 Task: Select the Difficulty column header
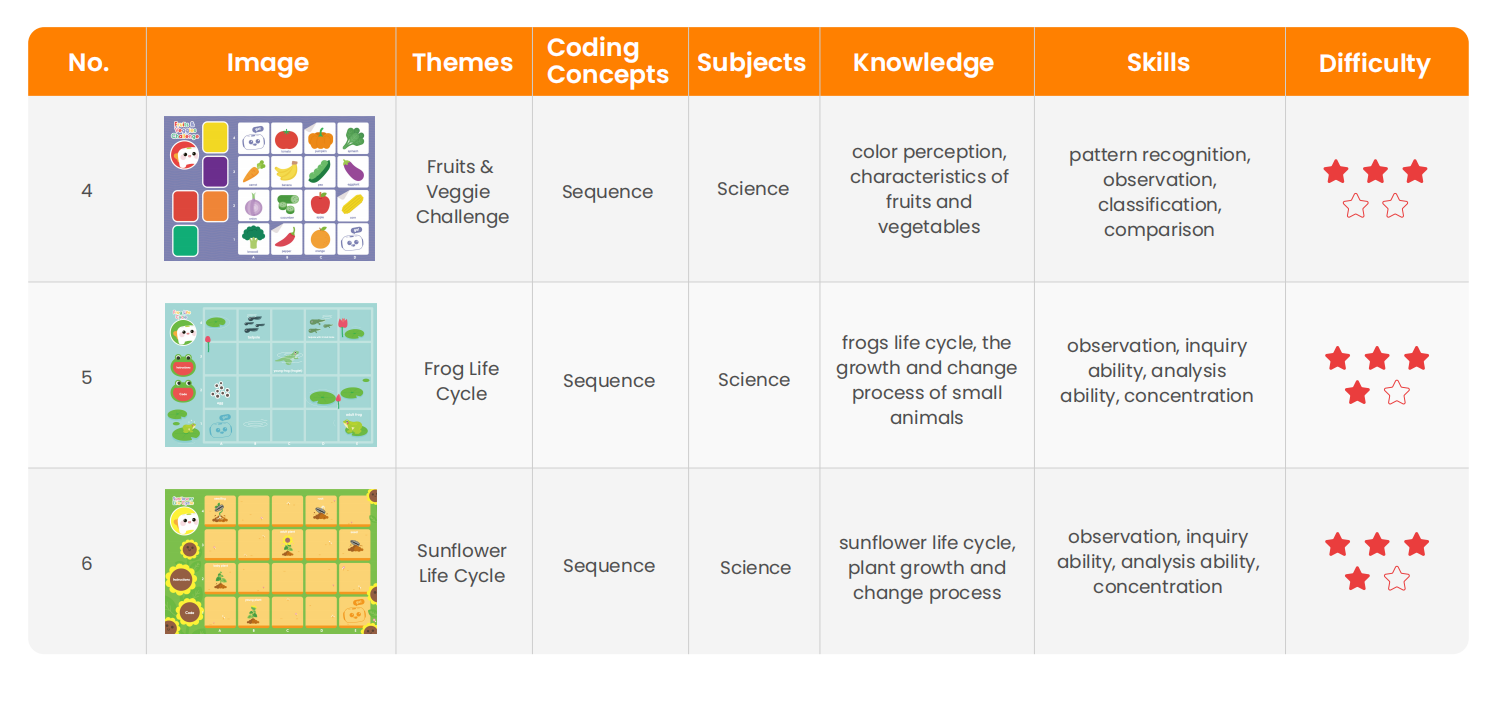1375,63
